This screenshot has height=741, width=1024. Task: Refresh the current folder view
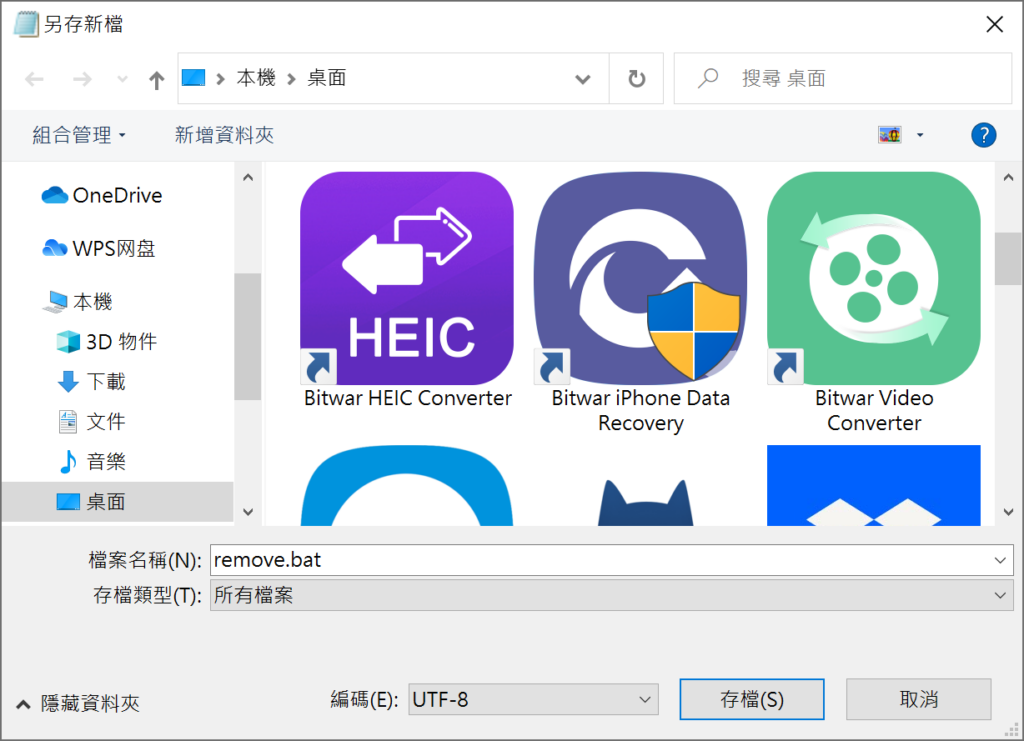pos(637,79)
